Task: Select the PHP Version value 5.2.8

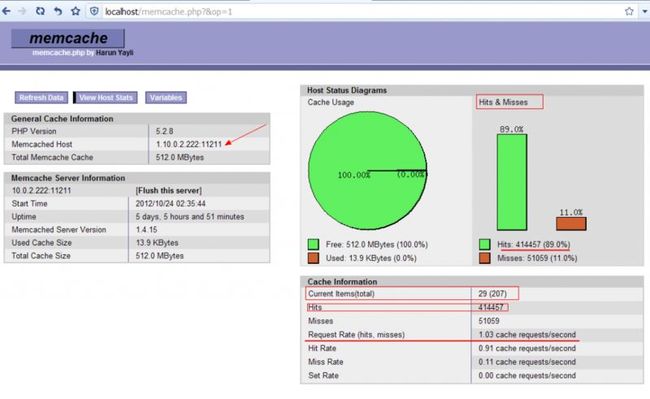Action: pos(165,131)
